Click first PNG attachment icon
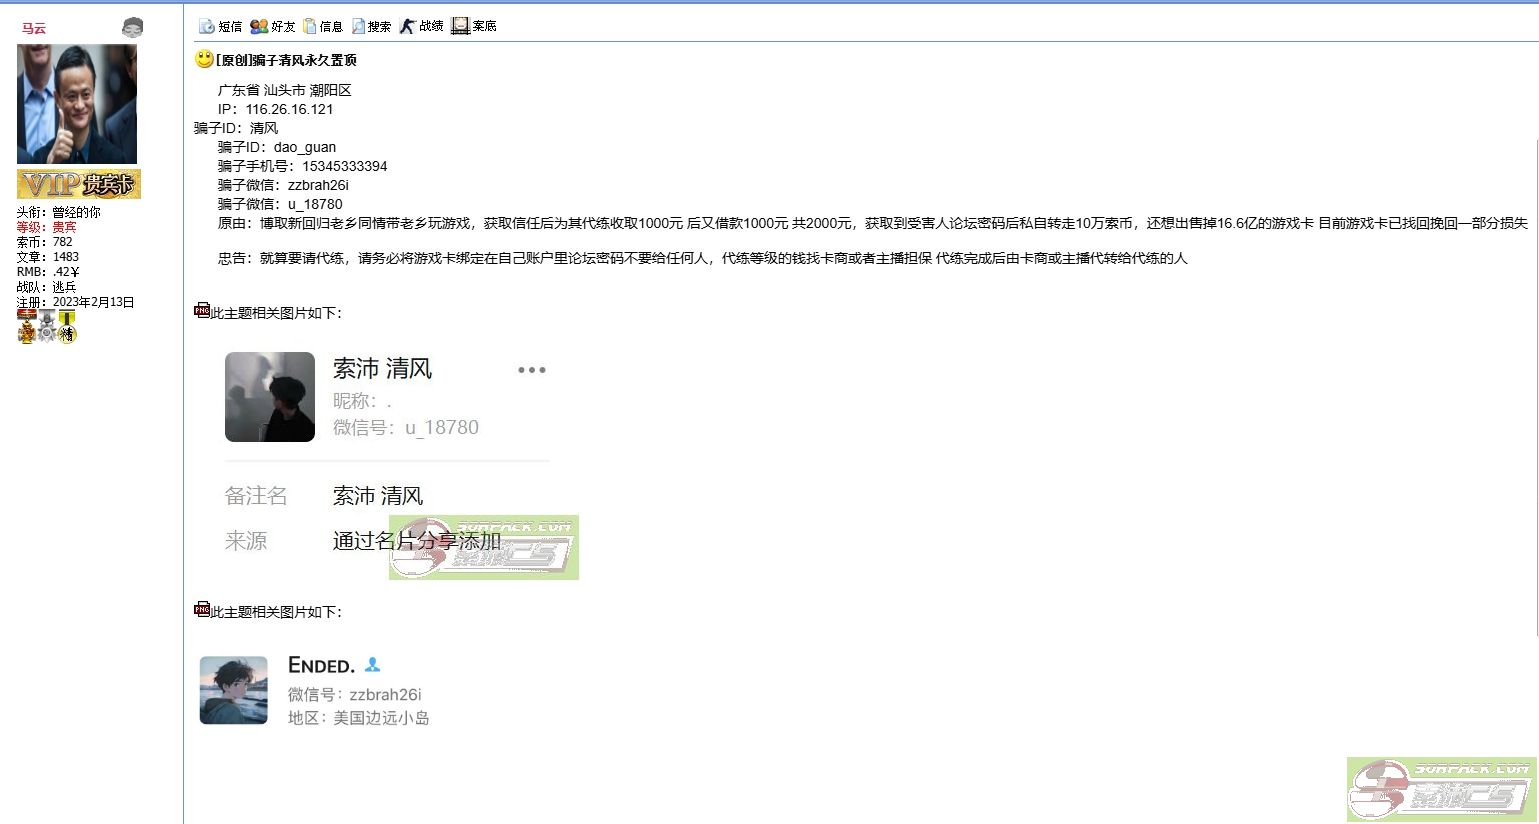This screenshot has width=1539, height=824. click(202, 311)
